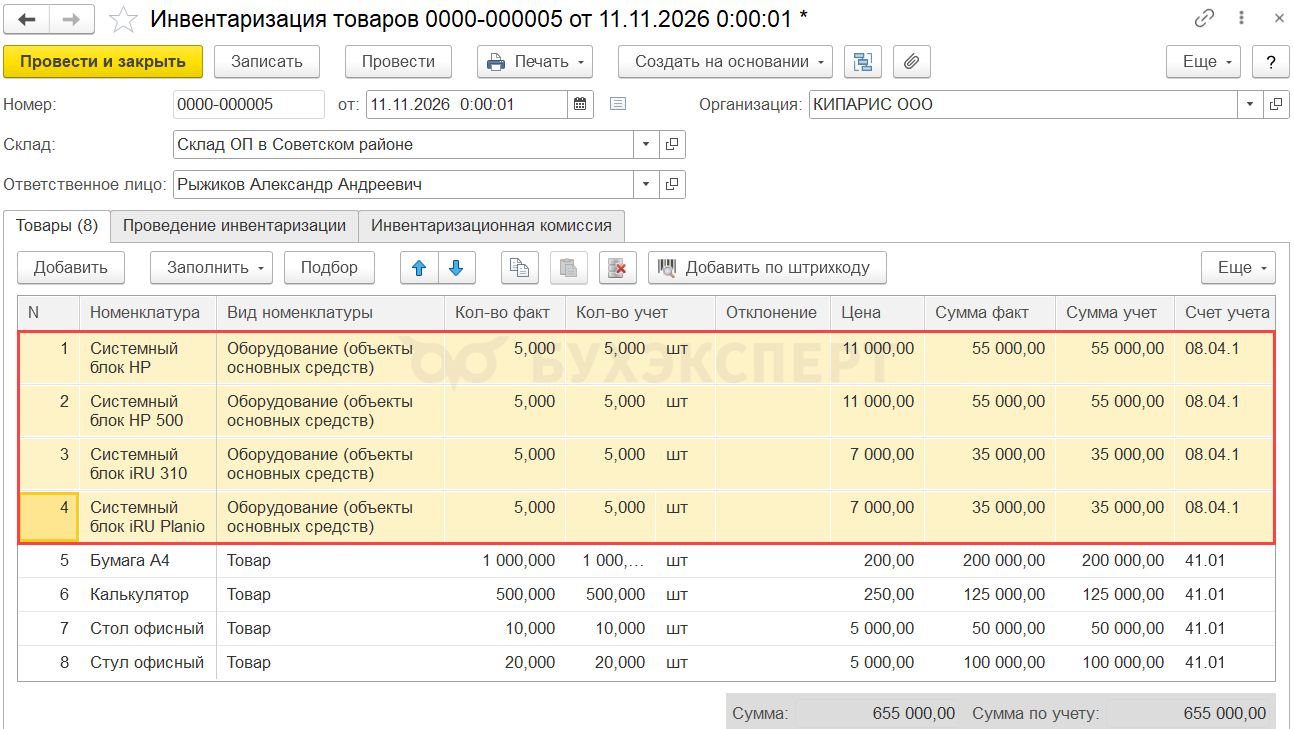Screen dimensions: 1294x729
Task: Add document to favorites star
Action: click(x=123, y=19)
